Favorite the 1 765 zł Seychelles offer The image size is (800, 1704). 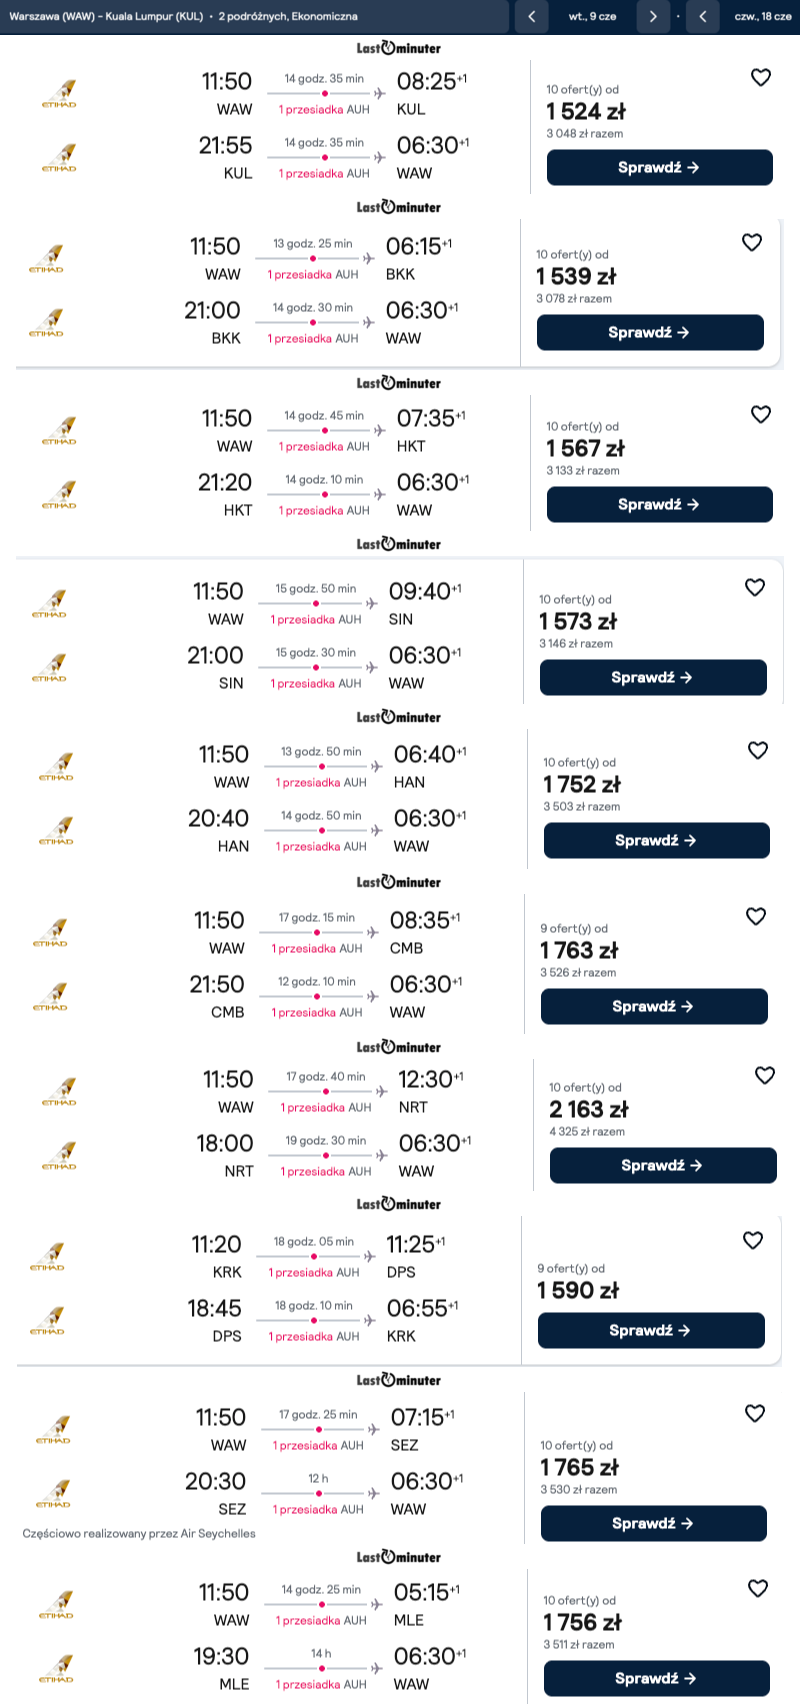coord(755,1414)
